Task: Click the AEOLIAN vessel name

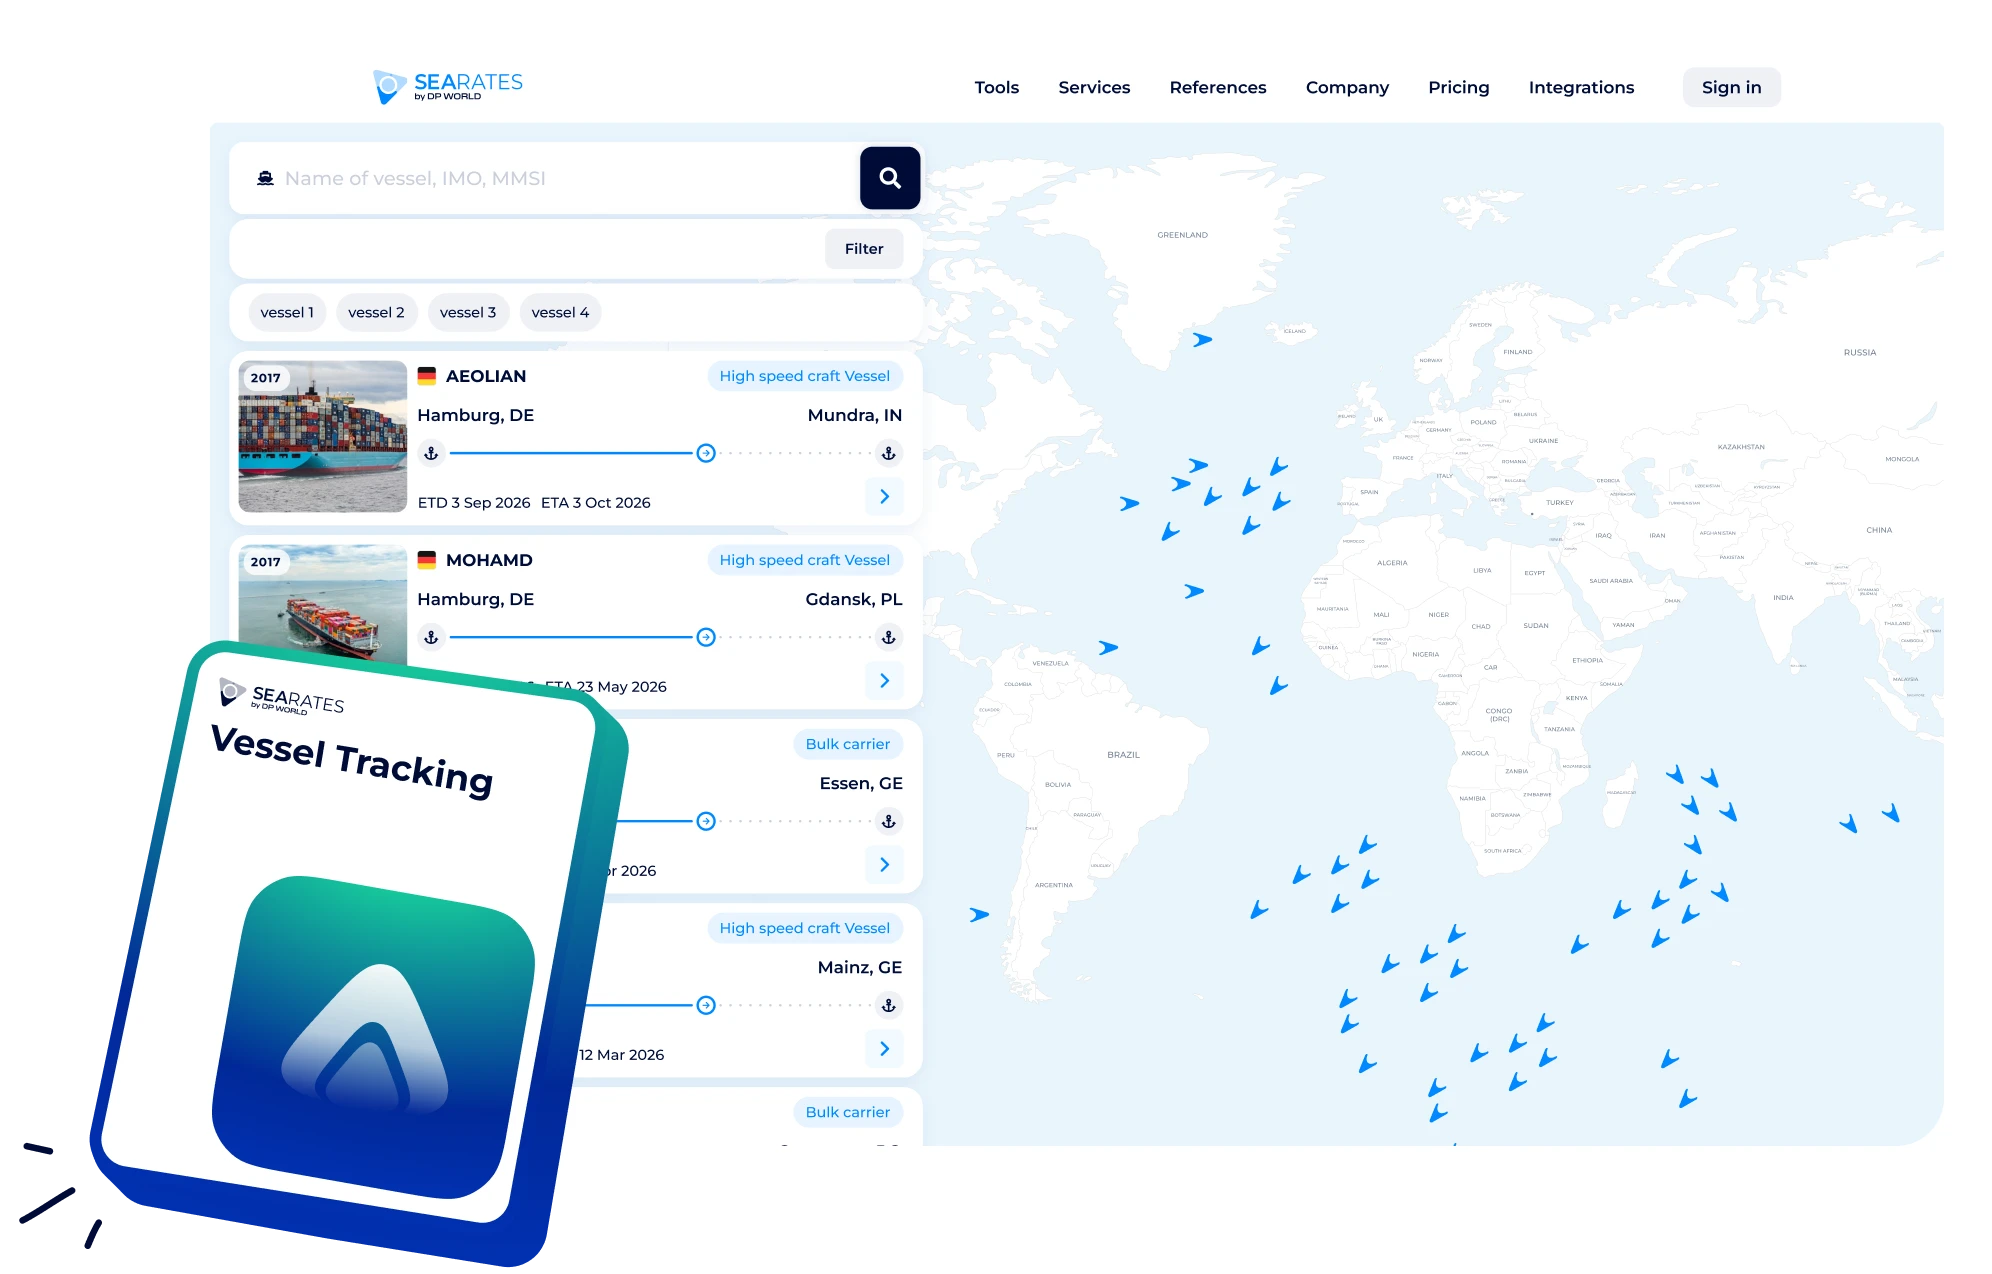Action: tap(486, 376)
